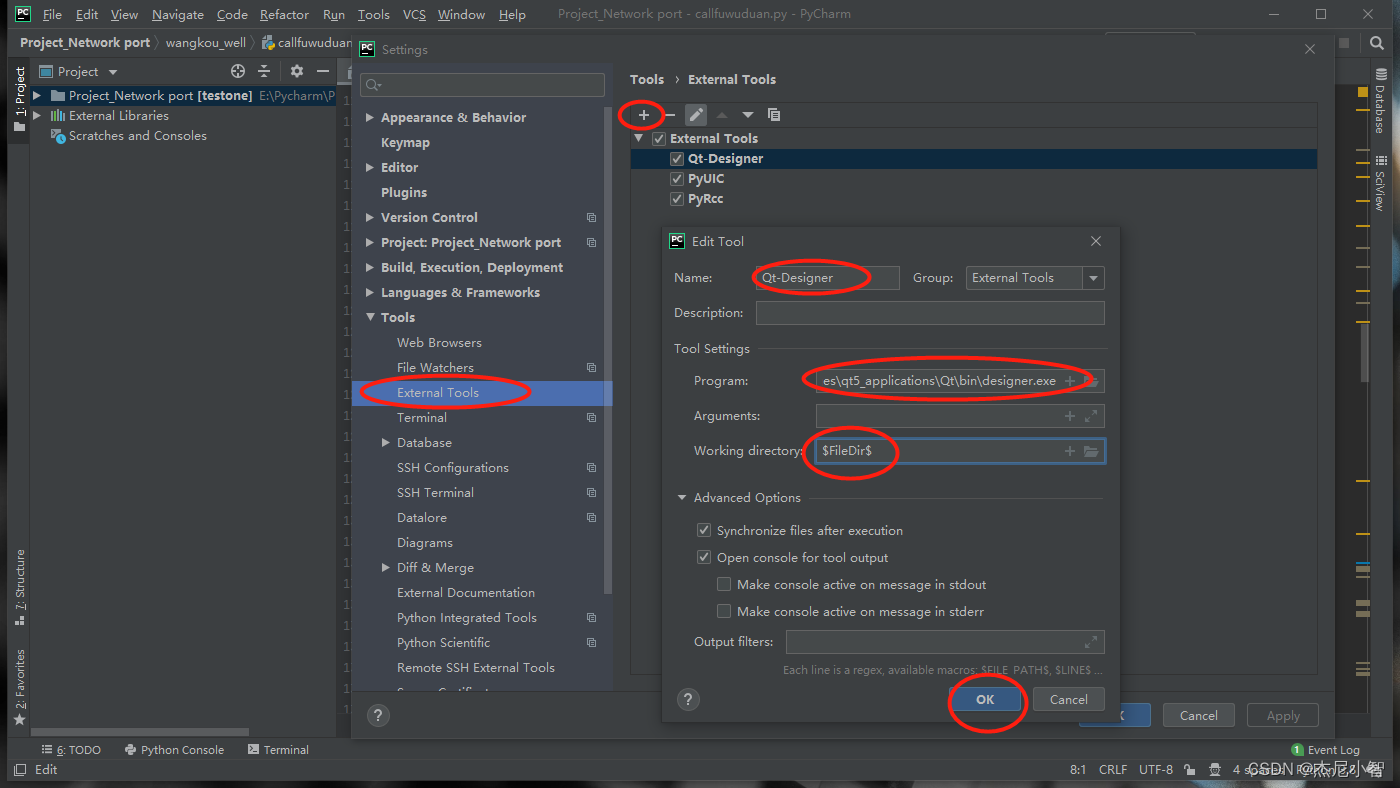Expand Output filters field icon
The height and width of the screenshot is (788, 1400).
[x=1091, y=642]
